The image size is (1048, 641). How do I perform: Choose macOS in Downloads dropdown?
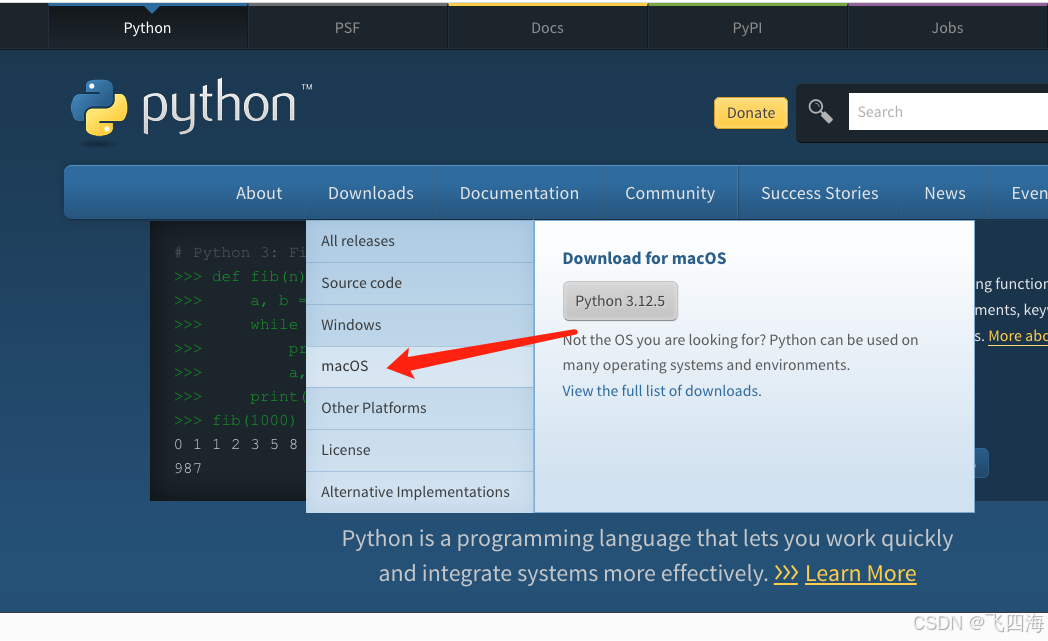420,366
